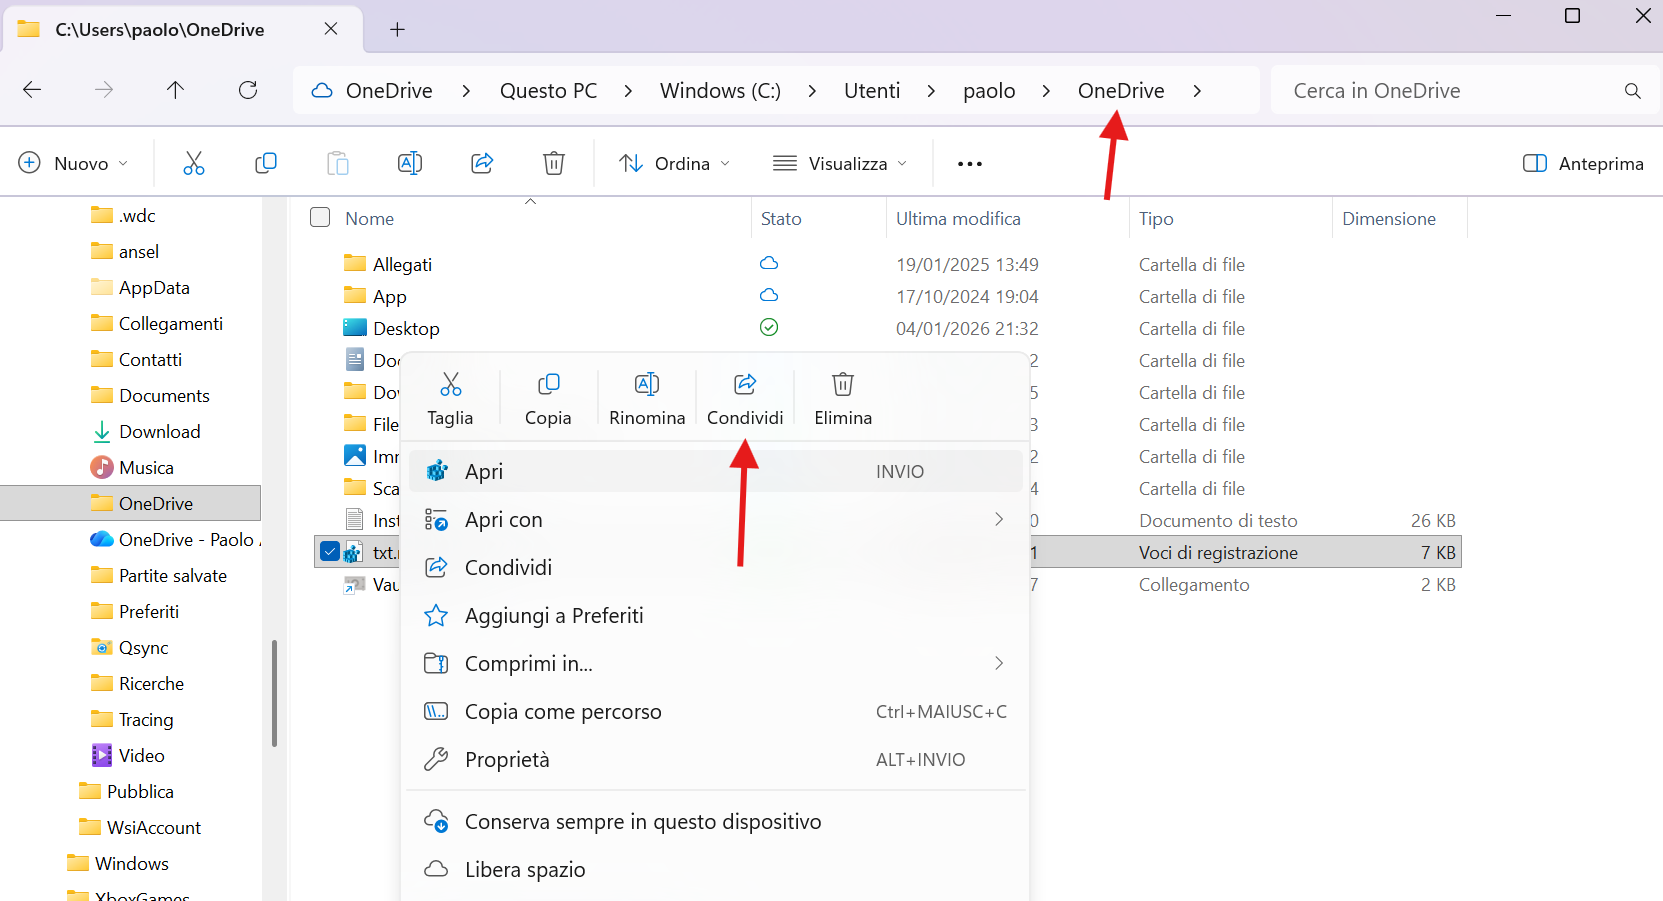This screenshot has width=1663, height=901.
Task: Go back with the left arrow
Action: [x=32, y=90]
